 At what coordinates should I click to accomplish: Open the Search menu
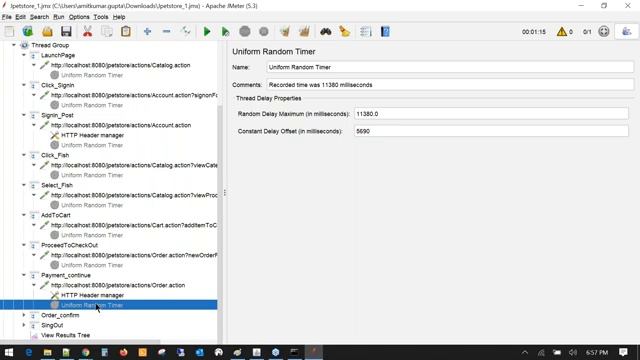(x=39, y=17)
